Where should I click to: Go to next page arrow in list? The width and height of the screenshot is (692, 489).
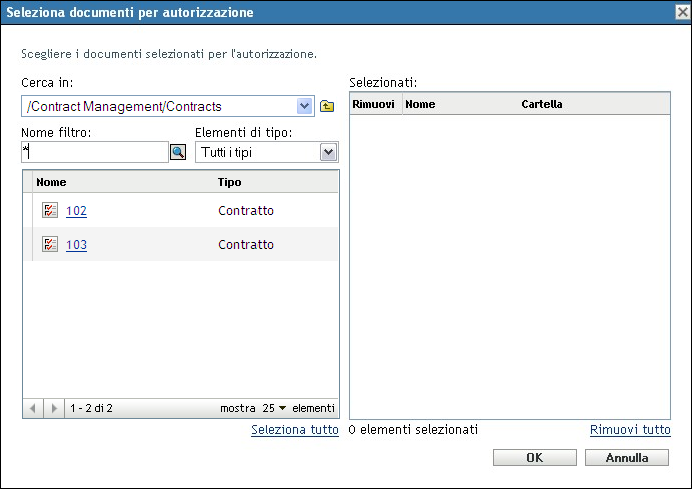pyautogui.click(x=54, y=408)
